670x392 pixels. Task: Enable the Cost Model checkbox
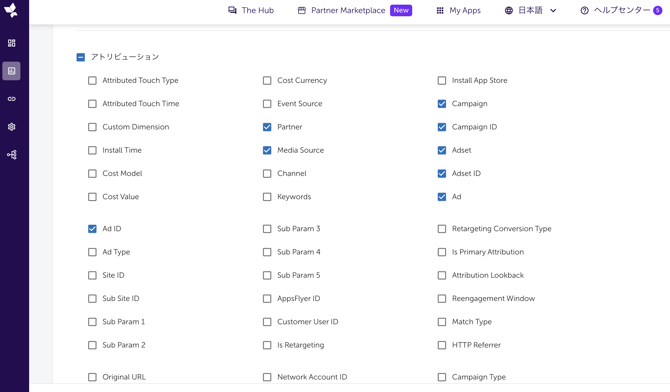pyautogui.click(x=92, y=174)
